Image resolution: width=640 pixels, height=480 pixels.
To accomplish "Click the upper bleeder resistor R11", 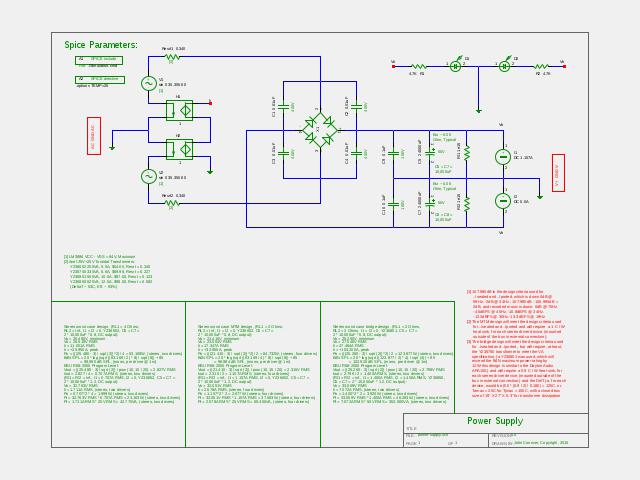I will tap(467, 153).
